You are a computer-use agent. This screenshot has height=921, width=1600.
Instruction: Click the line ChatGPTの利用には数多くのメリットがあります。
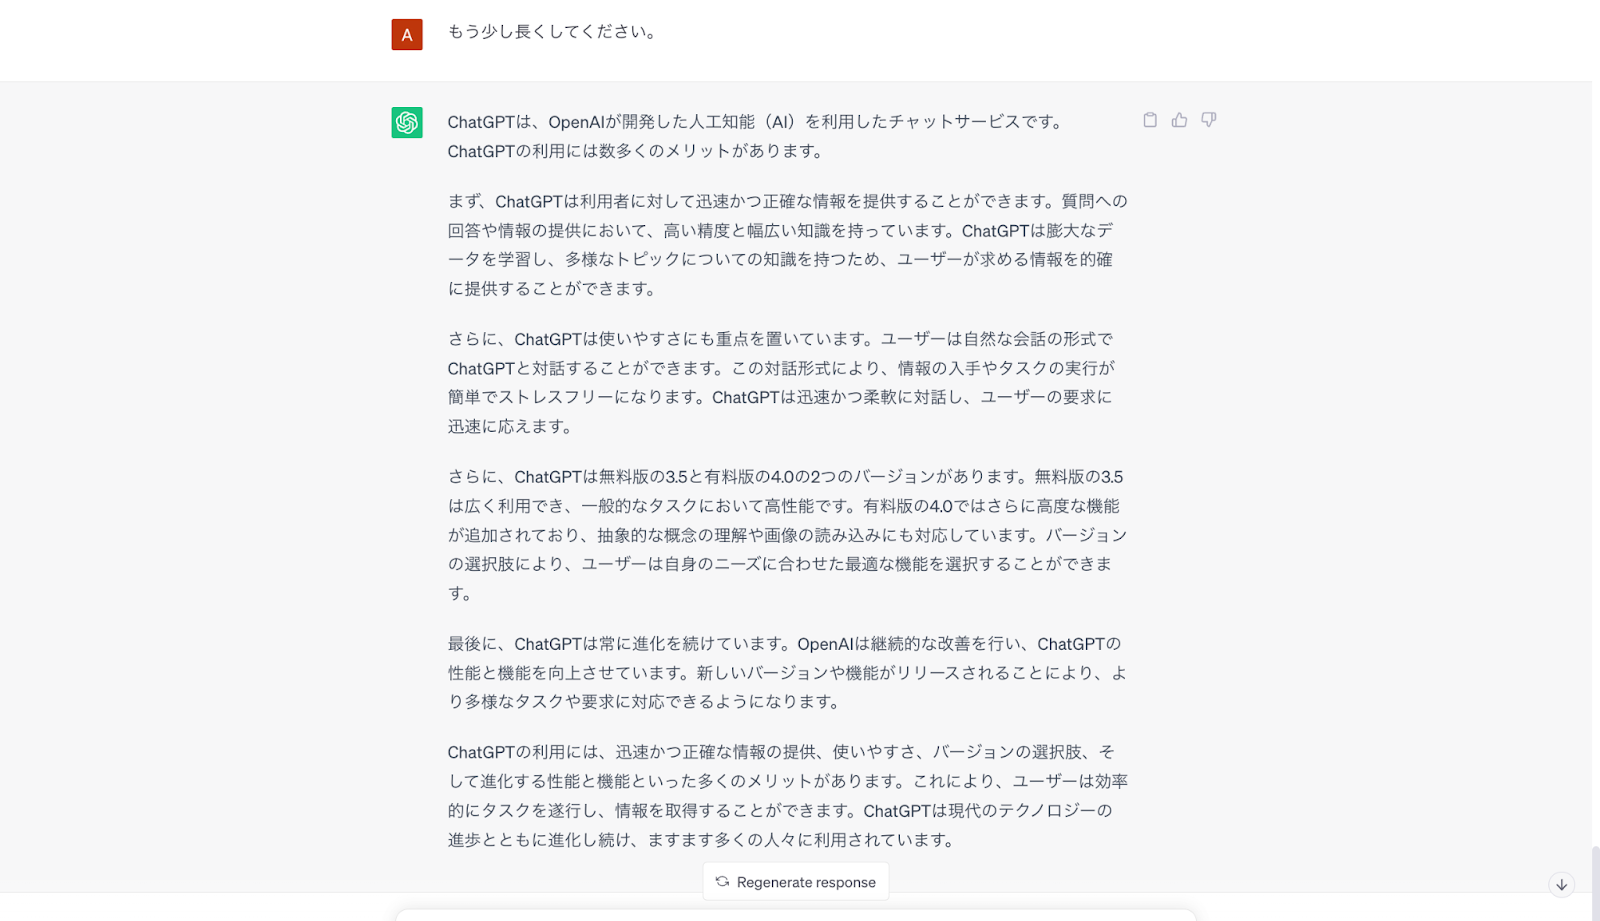(636, 151)
